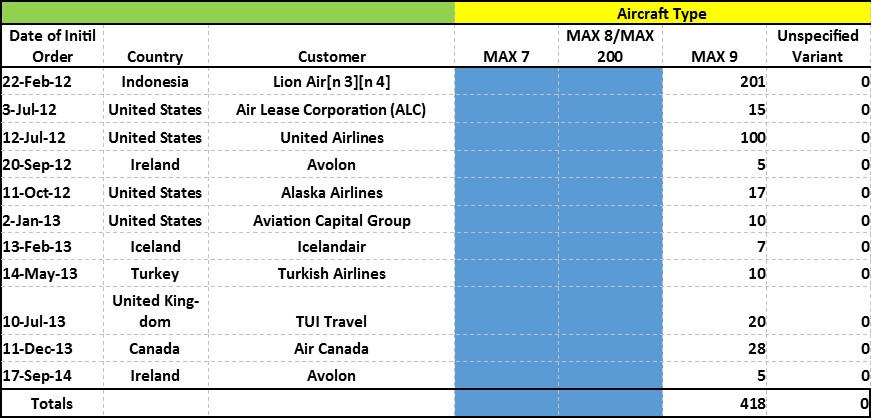Click the MAX 7 column header
This screenshot has width=871, height=418.
(507, 46)
